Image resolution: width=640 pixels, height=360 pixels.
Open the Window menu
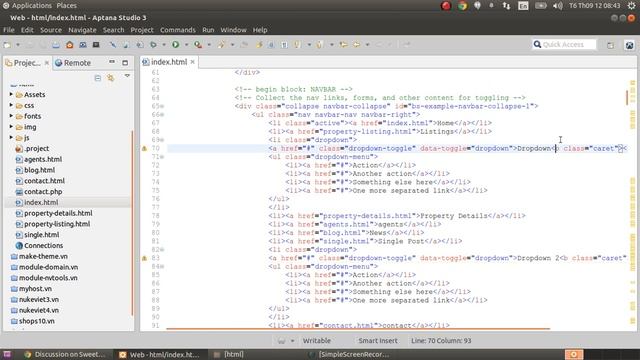point(233,30)
